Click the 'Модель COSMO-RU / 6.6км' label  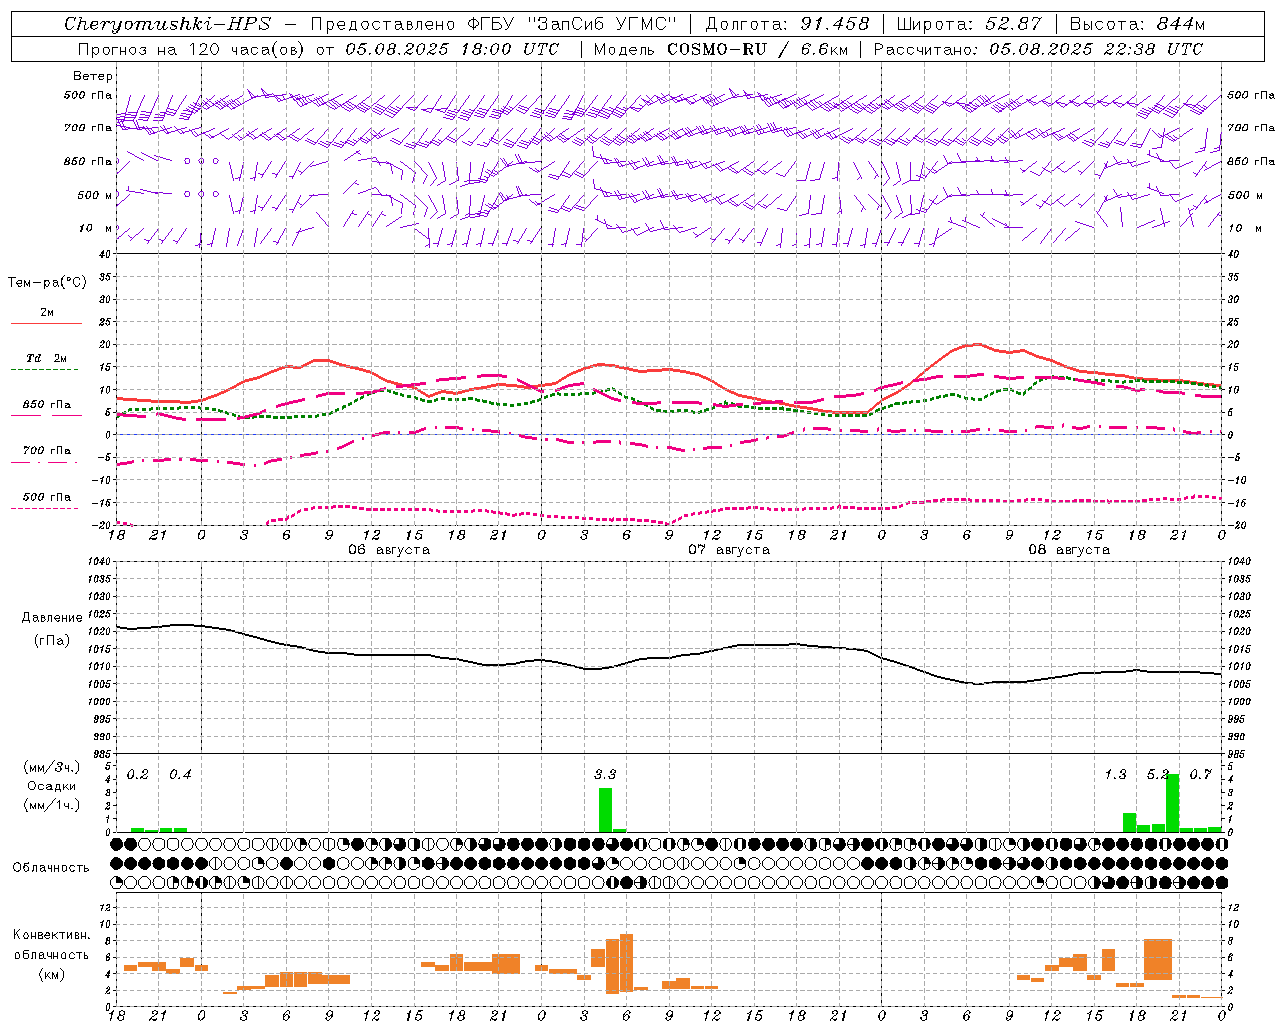(x=721, y=49)
